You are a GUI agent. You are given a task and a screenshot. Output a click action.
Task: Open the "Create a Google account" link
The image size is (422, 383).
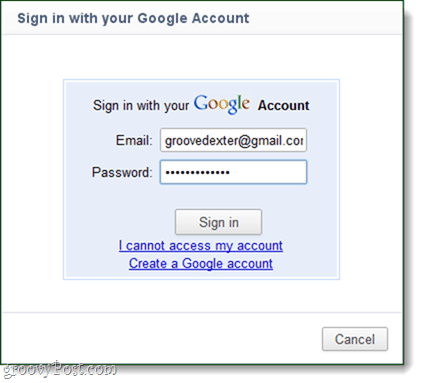[201, 263]
